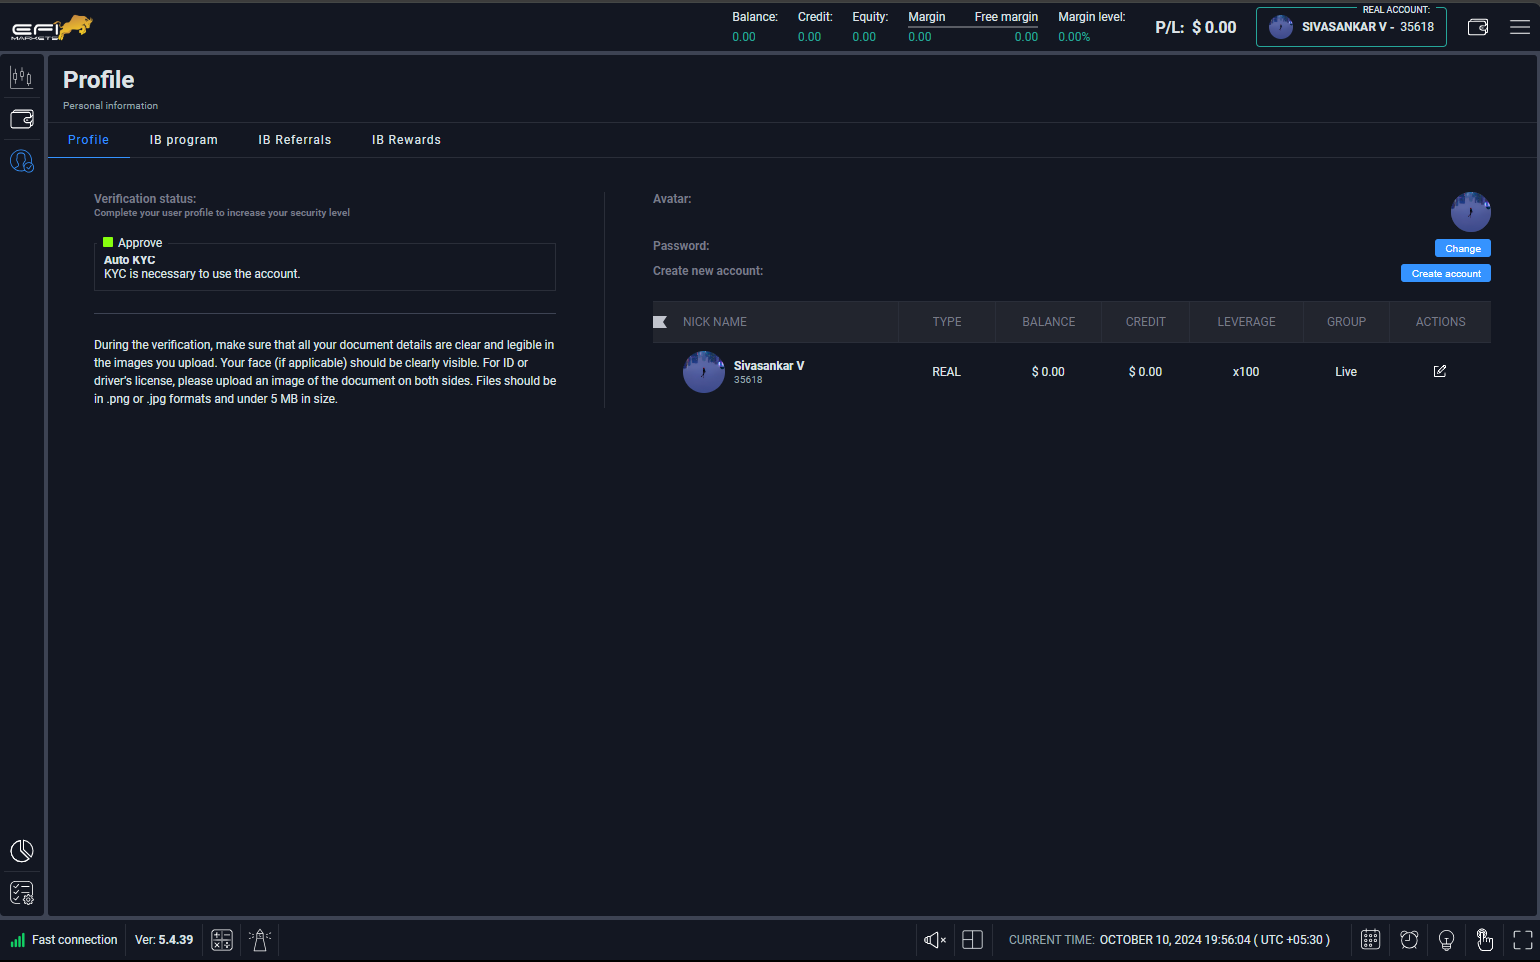Click the Equity value in header
The height and width of the screenshot is (962, 1540).
click(864, 37)
